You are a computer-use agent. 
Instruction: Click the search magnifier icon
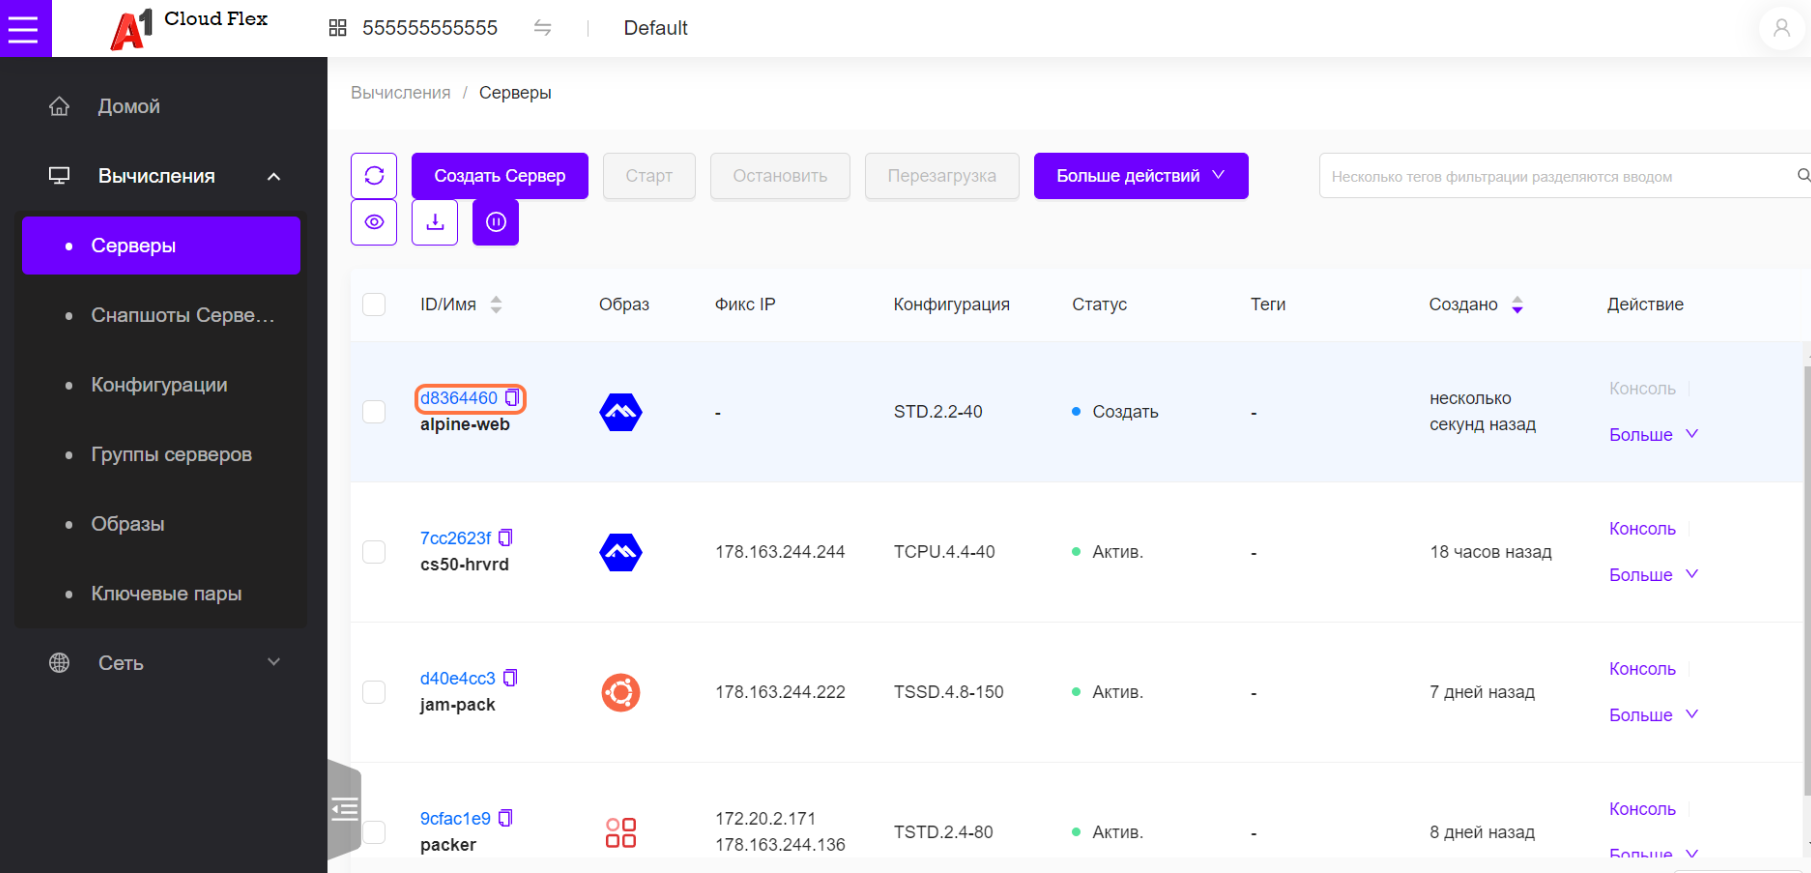tap(1803, 176)
